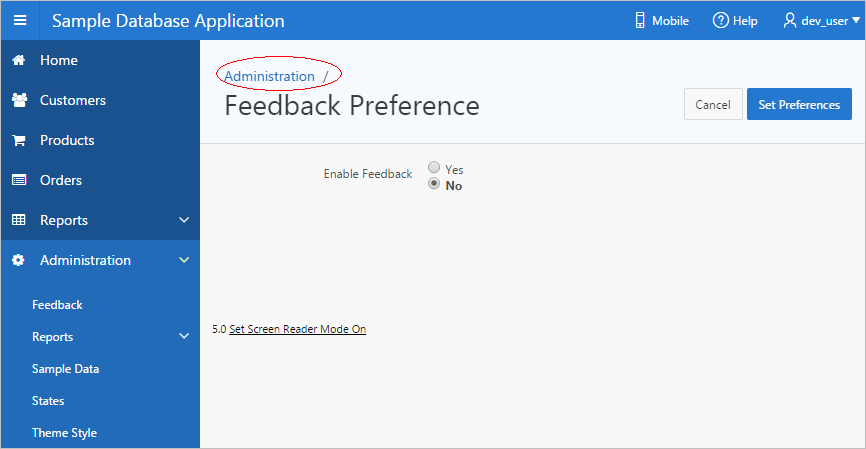Collapse the Administration section chevron

click(184, 260)
